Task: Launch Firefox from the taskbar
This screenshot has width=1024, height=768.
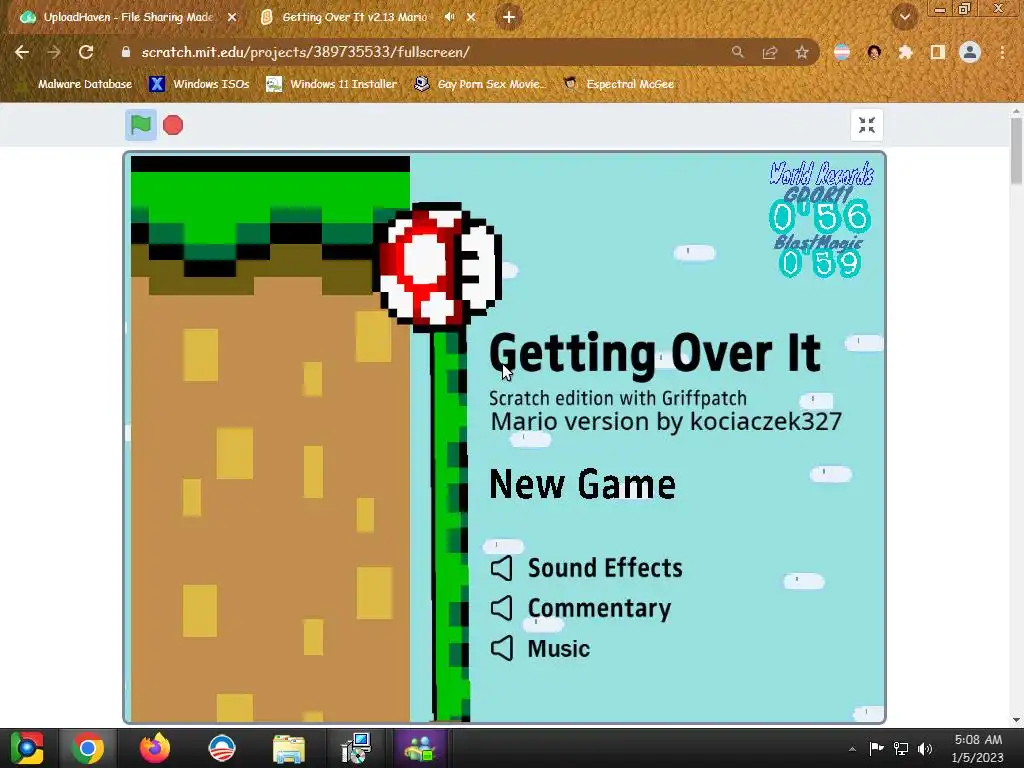Action: coord(155,748)
